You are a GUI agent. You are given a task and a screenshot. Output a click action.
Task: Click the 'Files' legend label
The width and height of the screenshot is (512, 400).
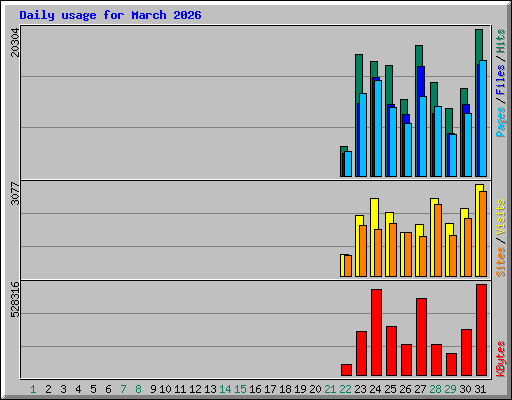tap(500, 80)
